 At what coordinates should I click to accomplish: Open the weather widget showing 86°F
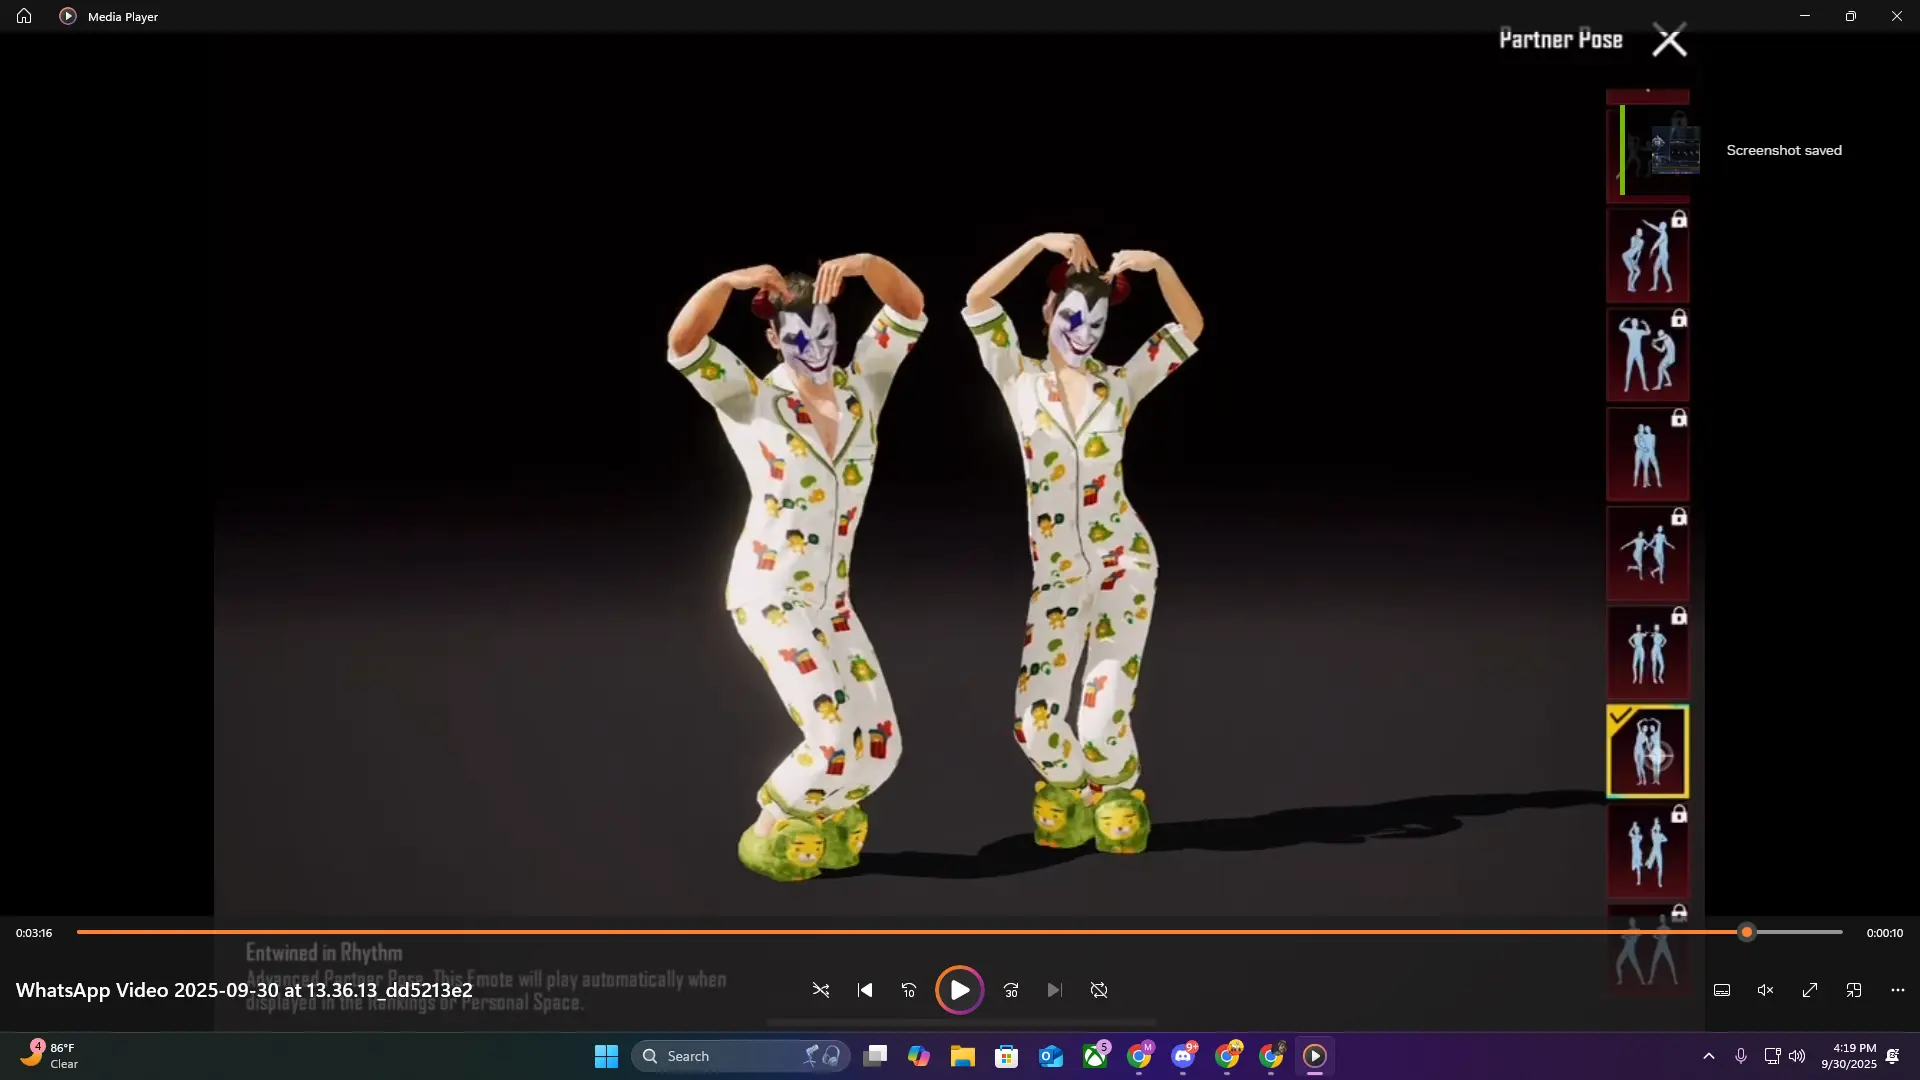coord(50,1056)
